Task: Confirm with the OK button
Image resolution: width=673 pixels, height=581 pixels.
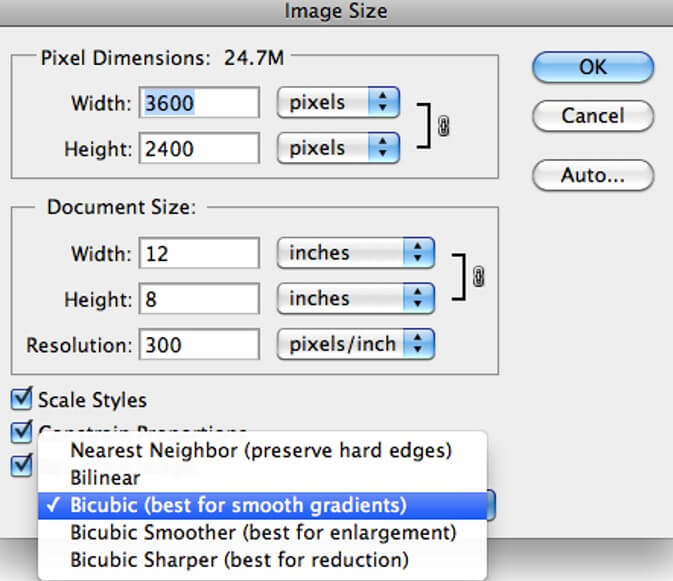Action: (593, 67)
